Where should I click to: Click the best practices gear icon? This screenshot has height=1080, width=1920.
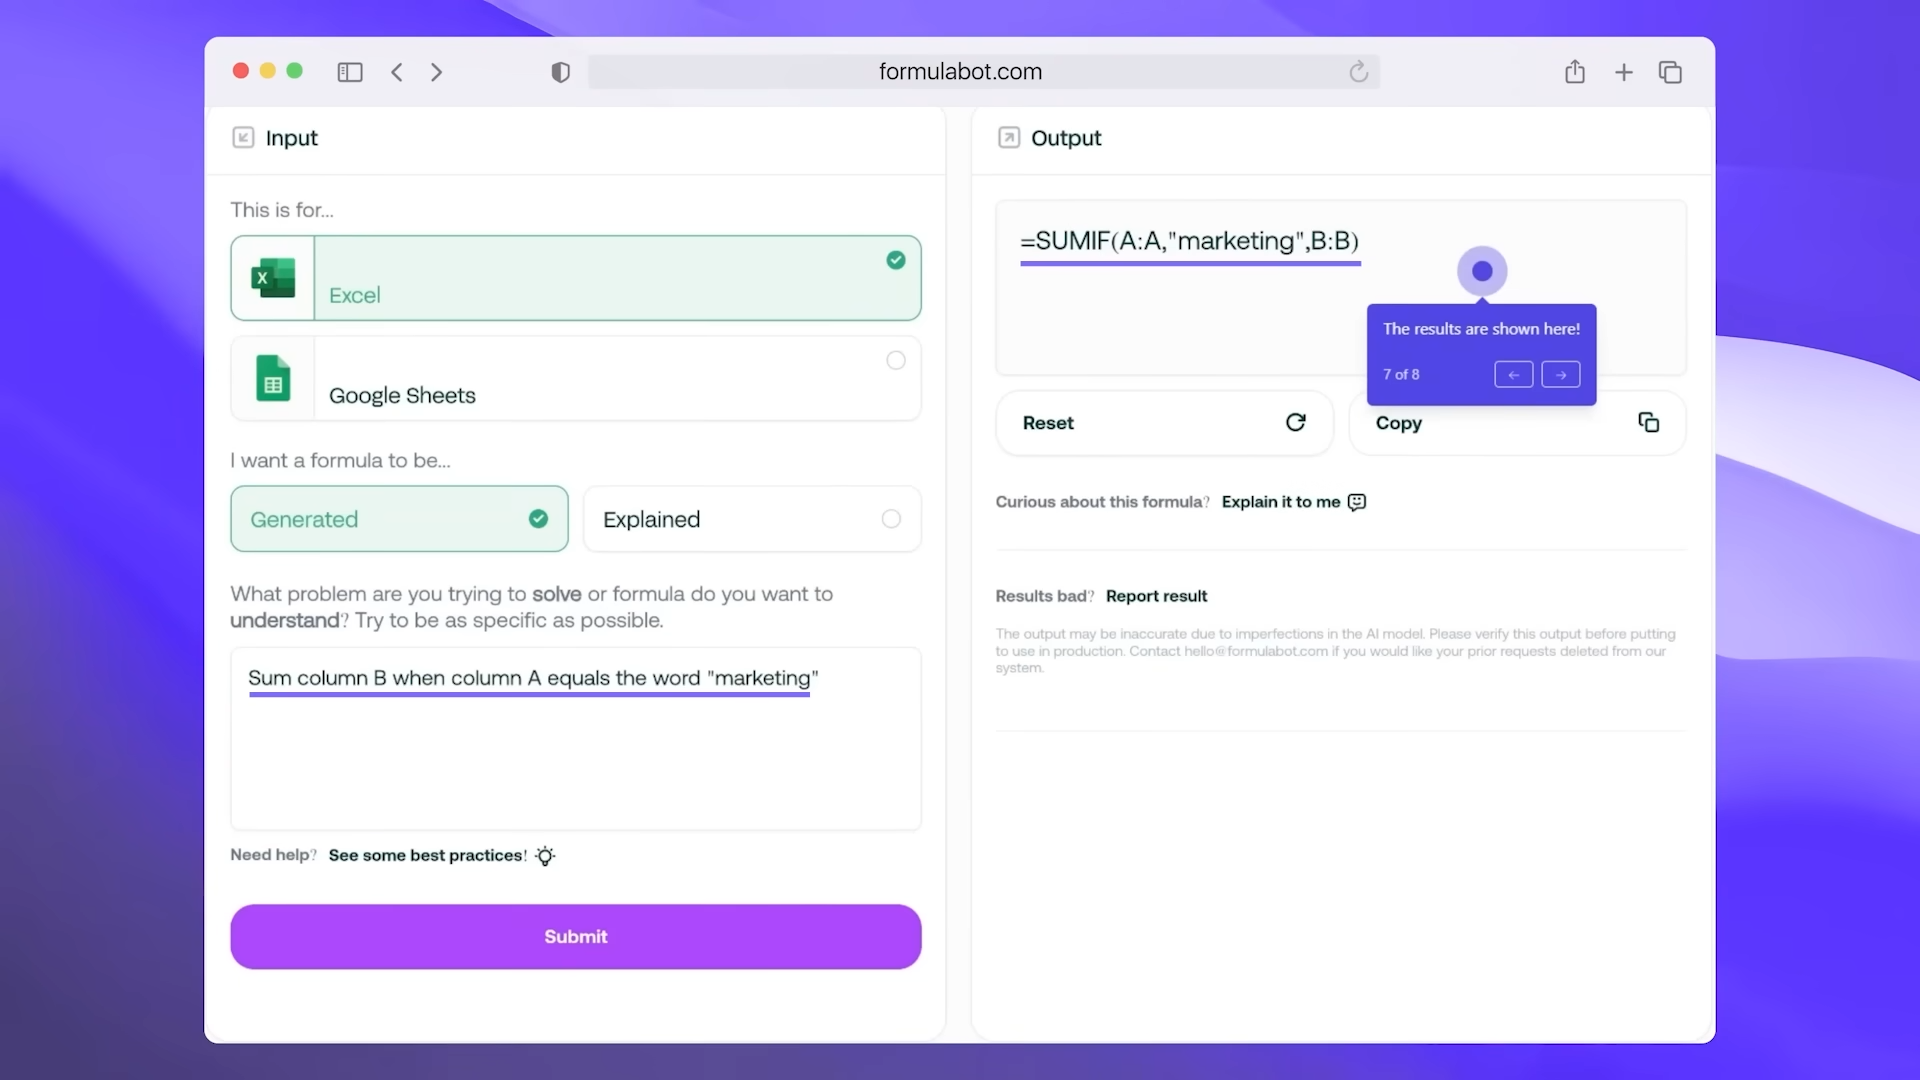pyautogui.click(x=546, y=856)
